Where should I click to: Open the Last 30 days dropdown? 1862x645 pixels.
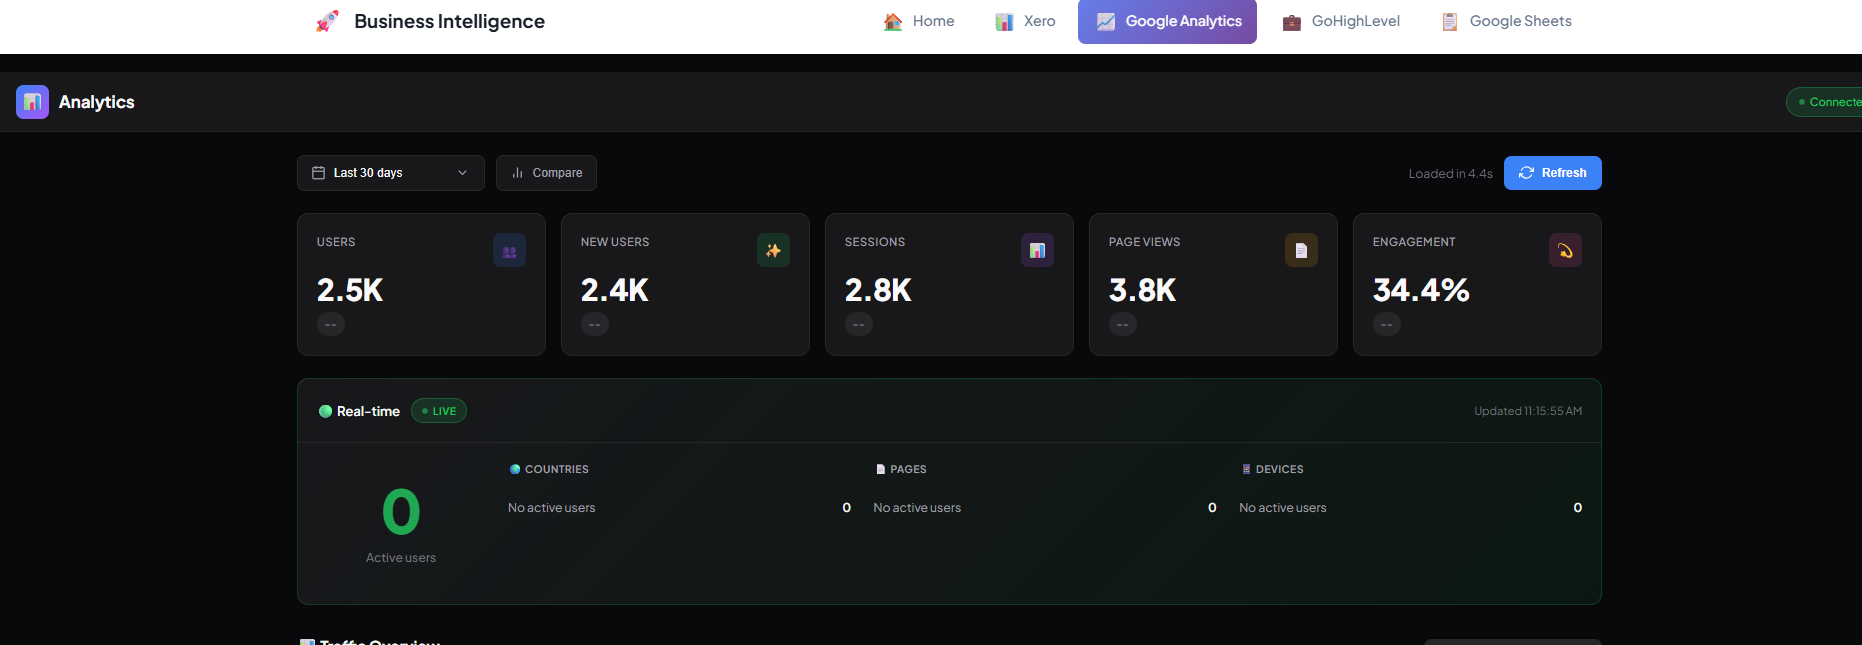point(390,173)
